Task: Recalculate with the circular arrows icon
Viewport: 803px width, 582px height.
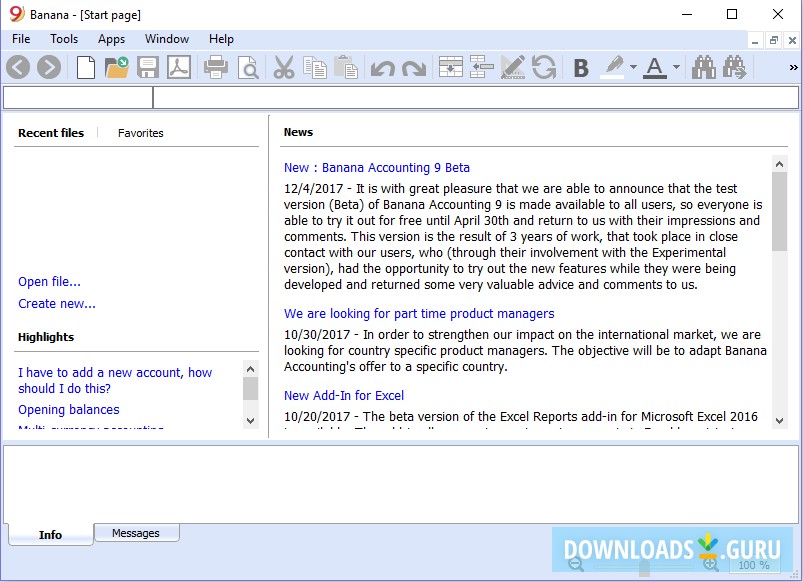Action: tap(544, 67)
